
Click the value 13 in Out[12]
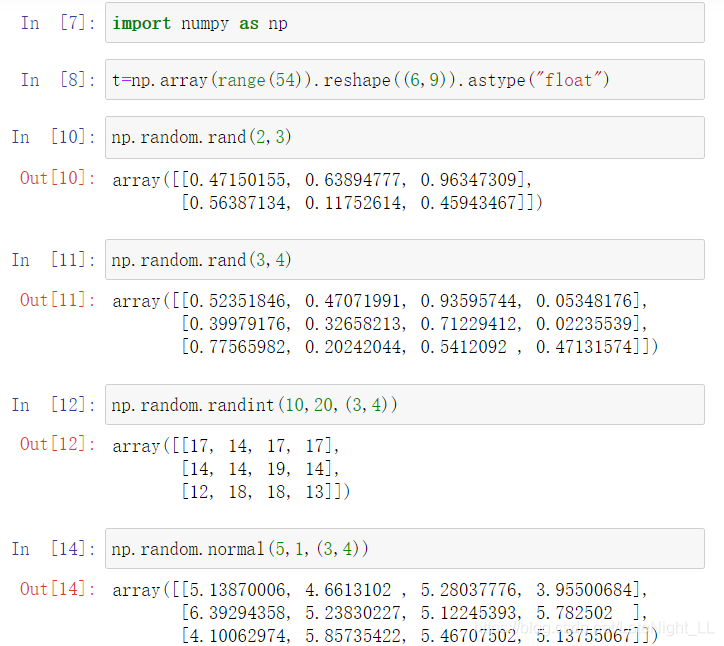click(314, 492)
